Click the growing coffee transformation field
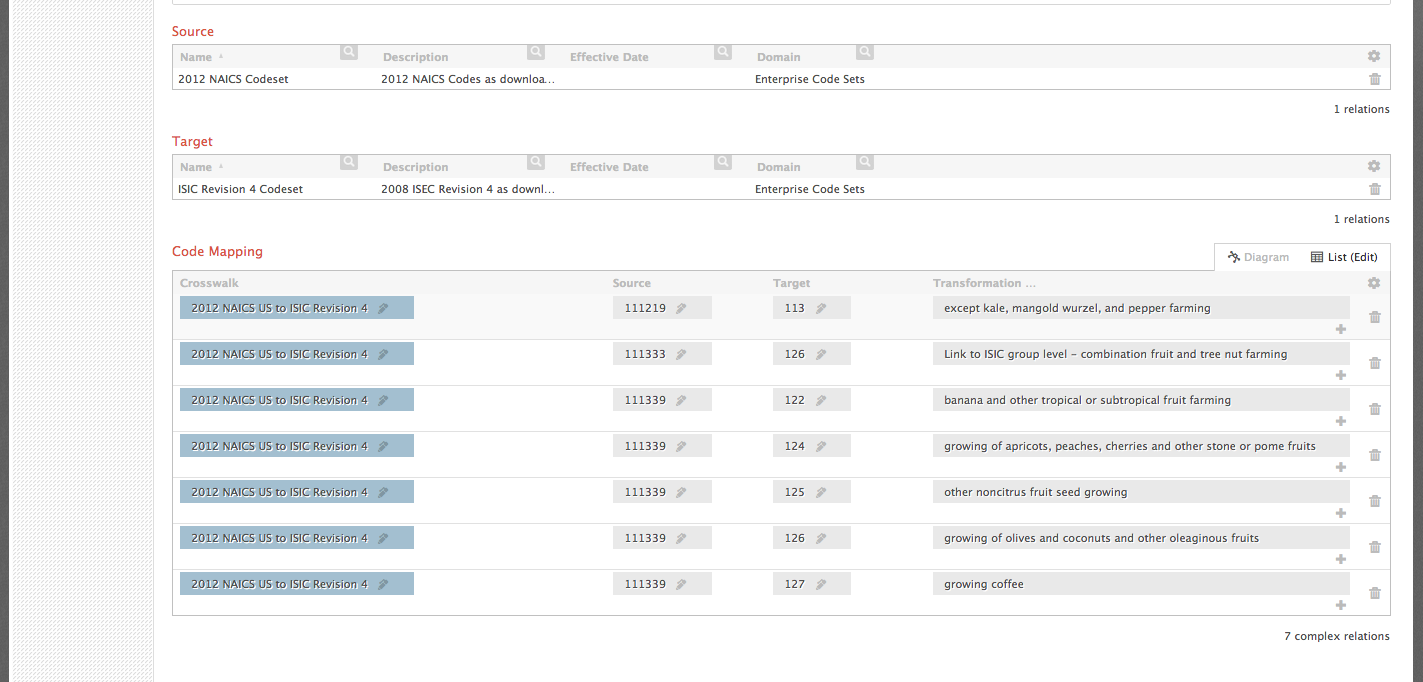Screen dimensions: 1423x682 click(1141, 584)
